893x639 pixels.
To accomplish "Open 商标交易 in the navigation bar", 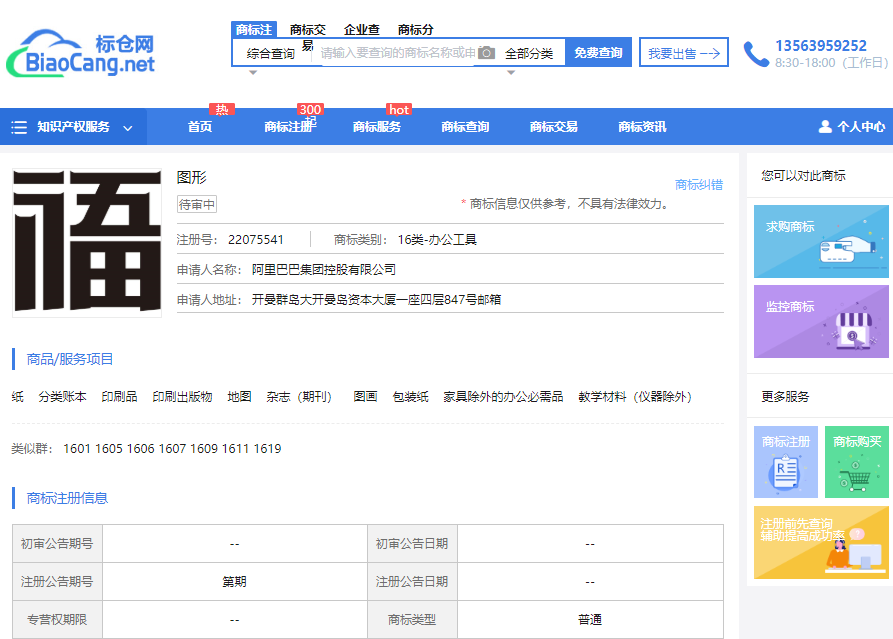I will point(554,126).
